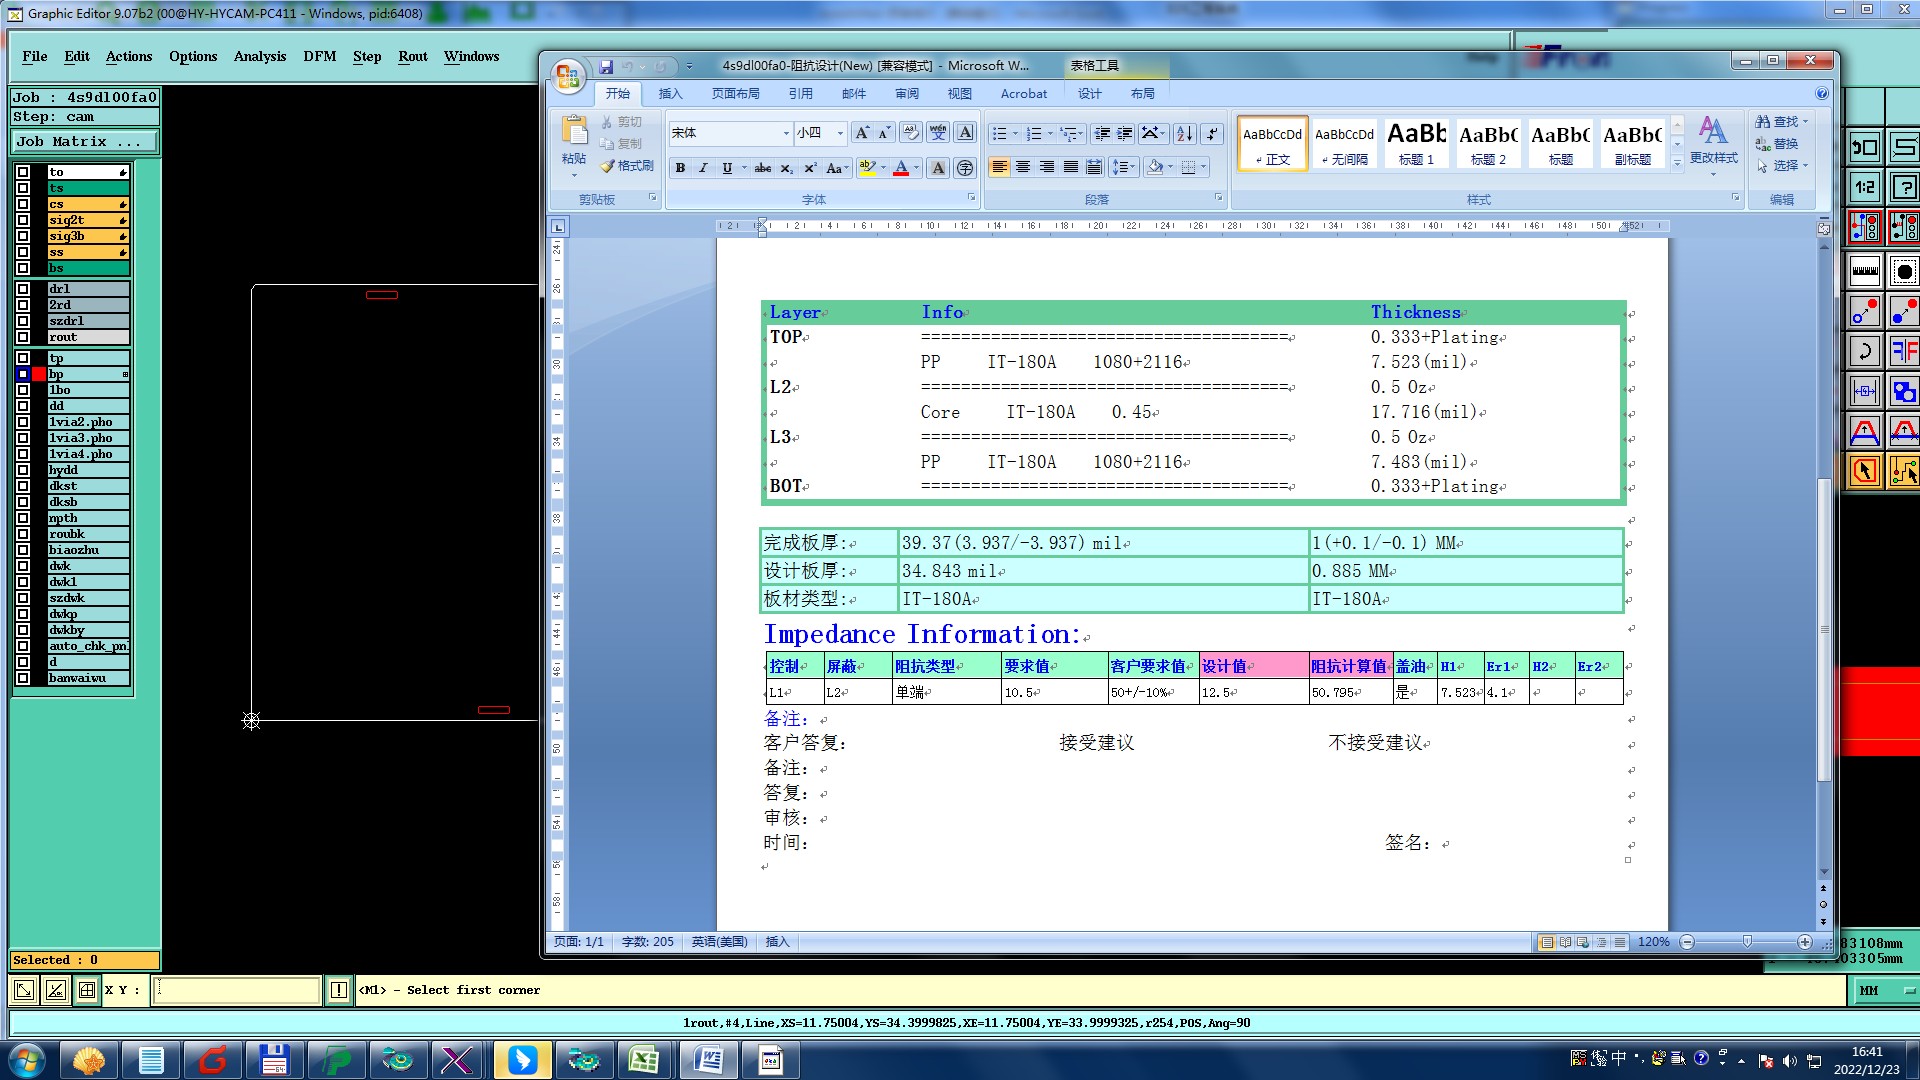The image size is (1920, 1080).
Task: Toggle visibility box for layer 'npth'
Action: [x=23, y=518]
